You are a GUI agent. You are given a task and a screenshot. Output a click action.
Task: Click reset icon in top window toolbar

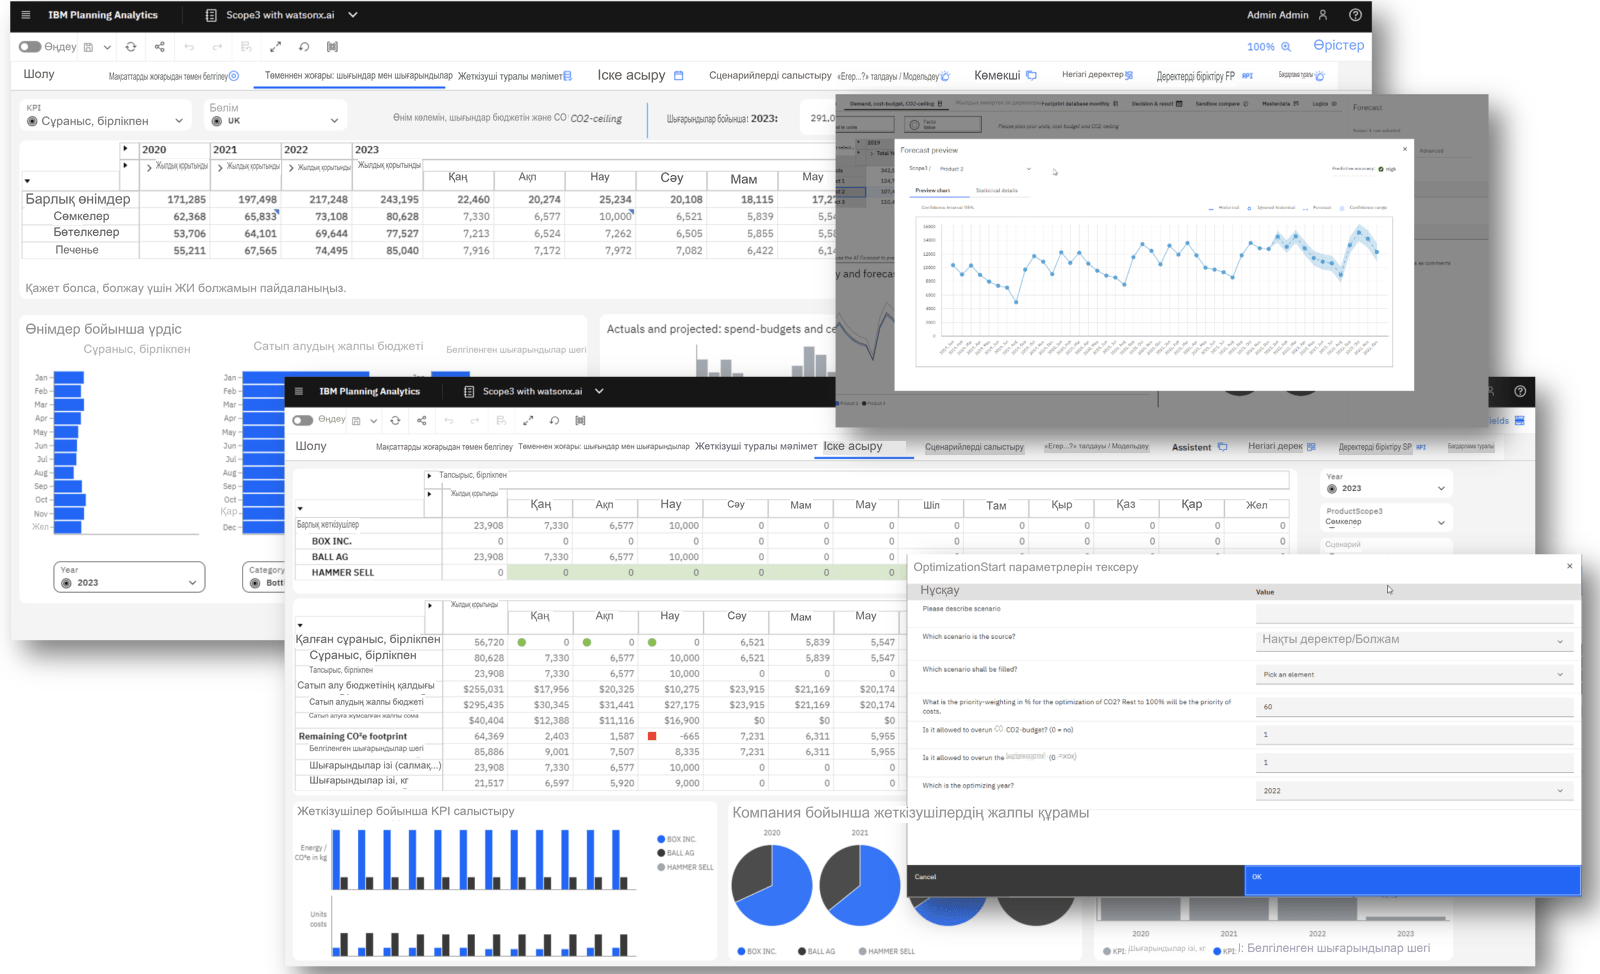click(304, 47)
